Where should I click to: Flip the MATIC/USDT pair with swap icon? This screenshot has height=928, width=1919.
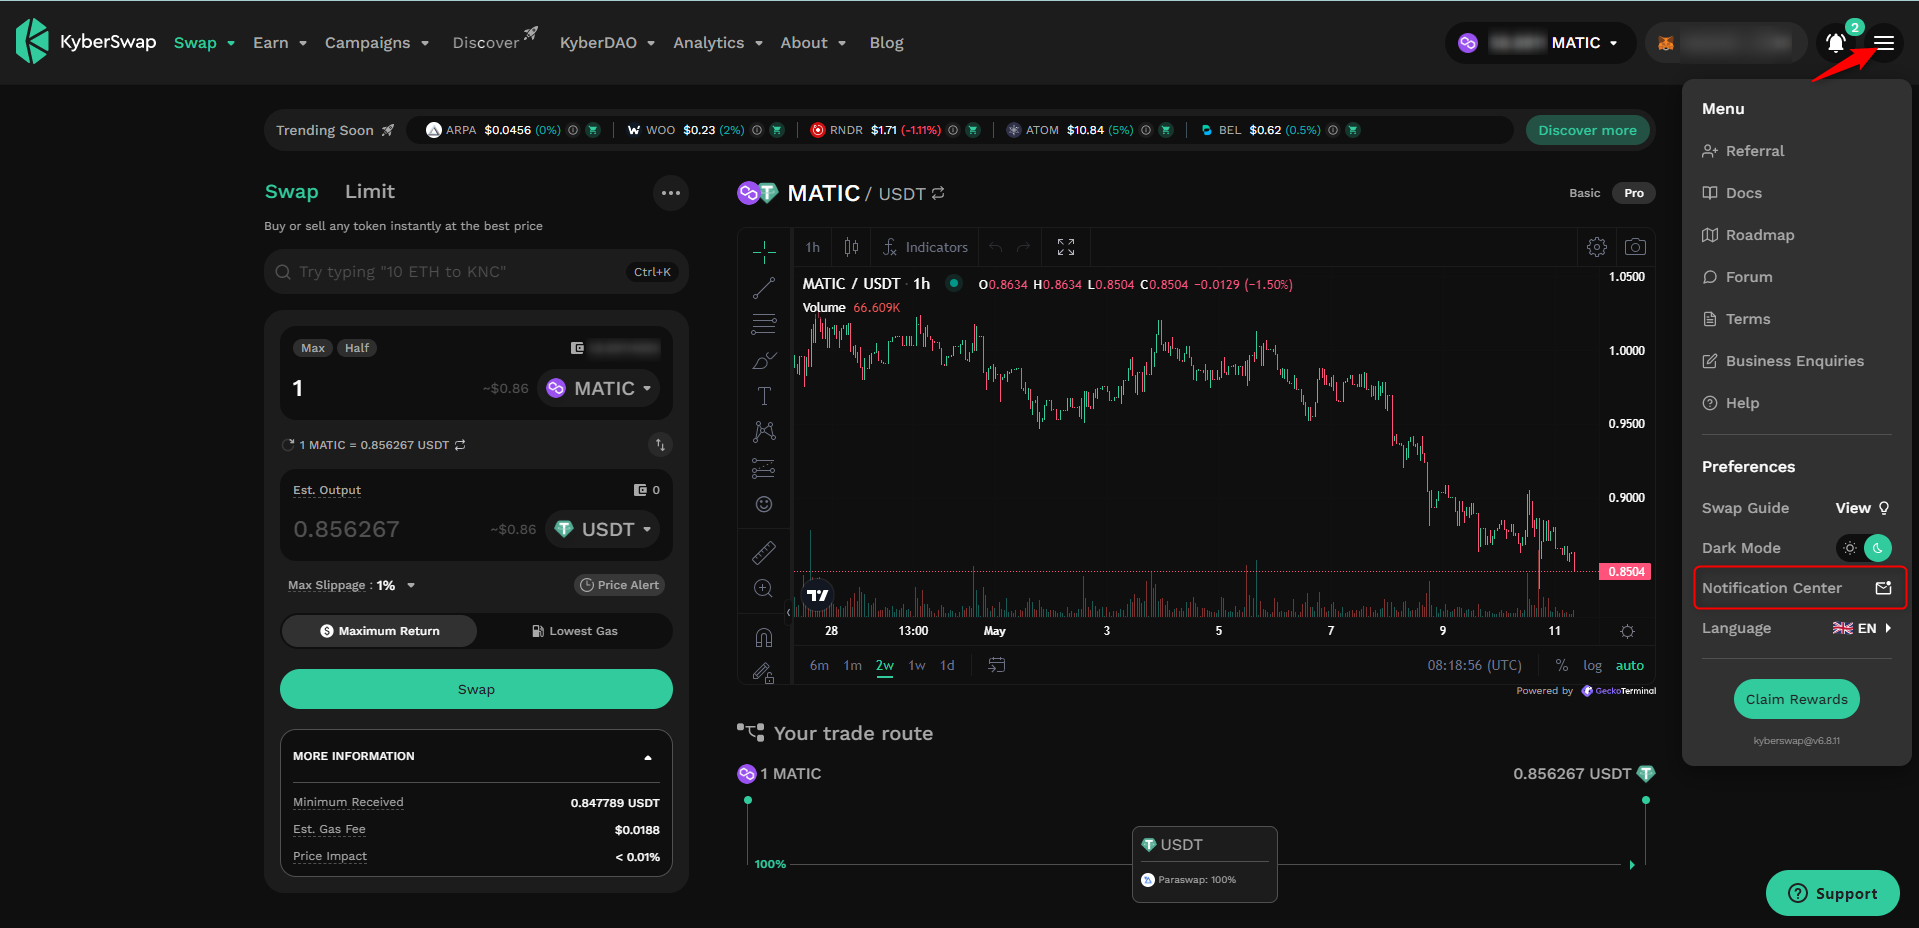pos(938,193)
